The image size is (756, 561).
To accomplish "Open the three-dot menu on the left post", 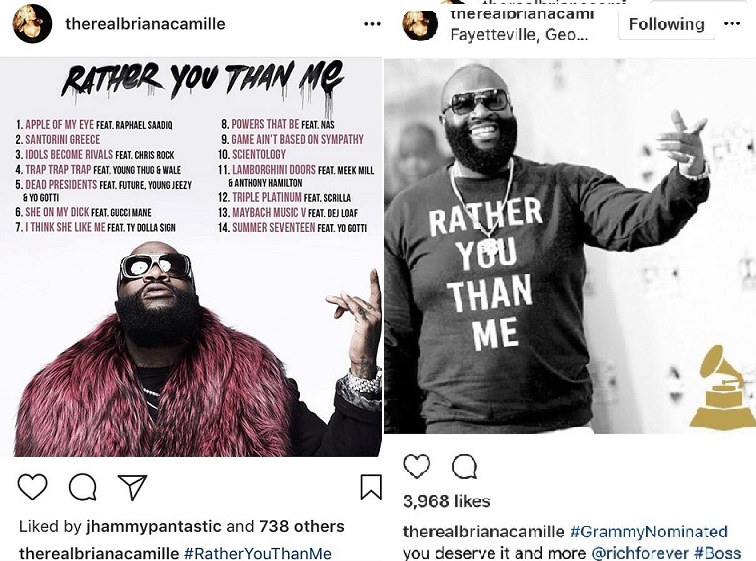I will (372, 24).
